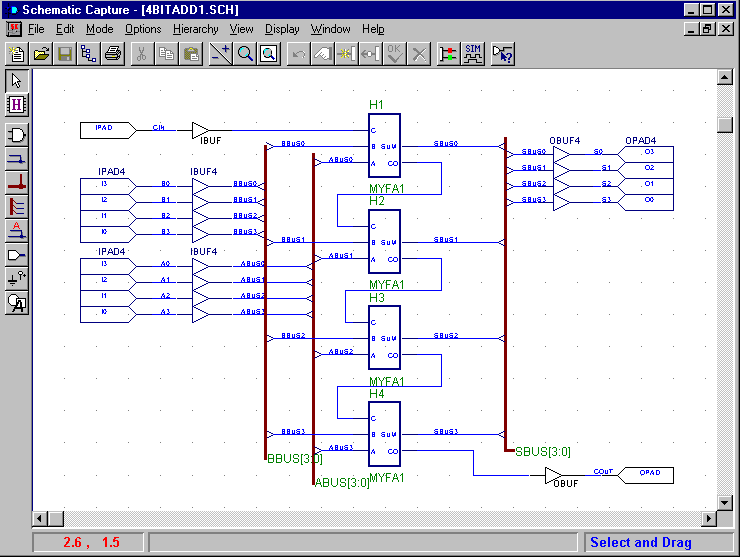Click the horizontal scrollbar left arrow
This screenshot has width=740, height=557.
point(41,518)
